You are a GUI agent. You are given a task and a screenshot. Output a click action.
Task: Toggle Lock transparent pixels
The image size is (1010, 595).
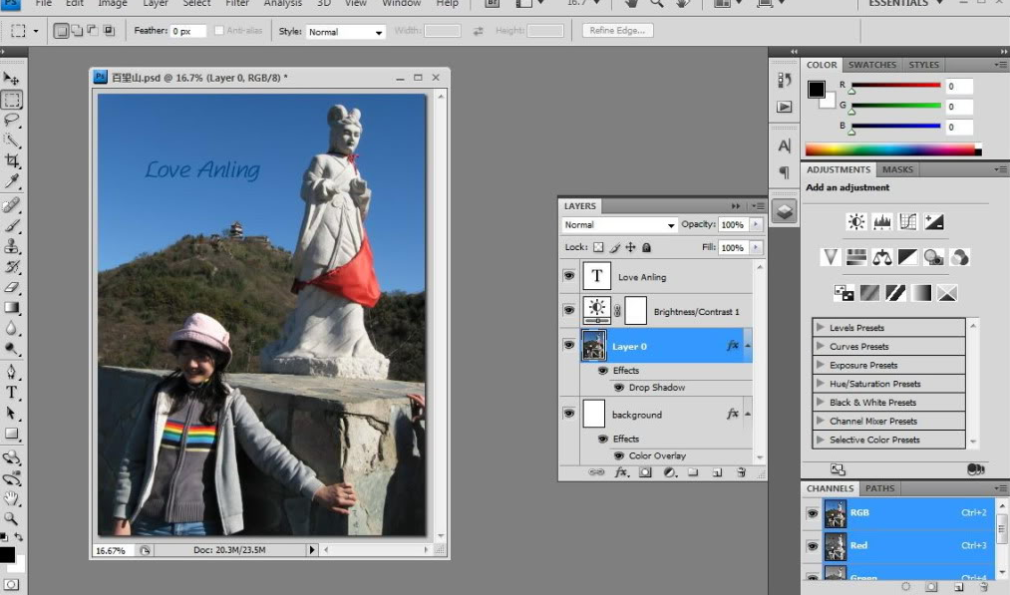(x=598, y=247)
